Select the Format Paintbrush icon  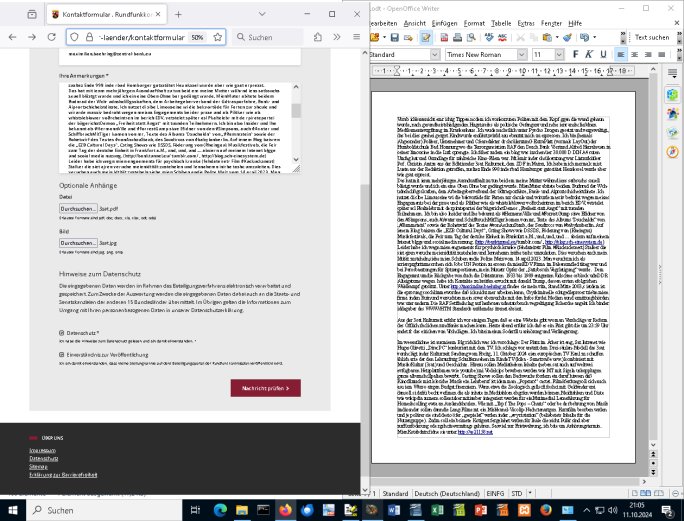568,38
